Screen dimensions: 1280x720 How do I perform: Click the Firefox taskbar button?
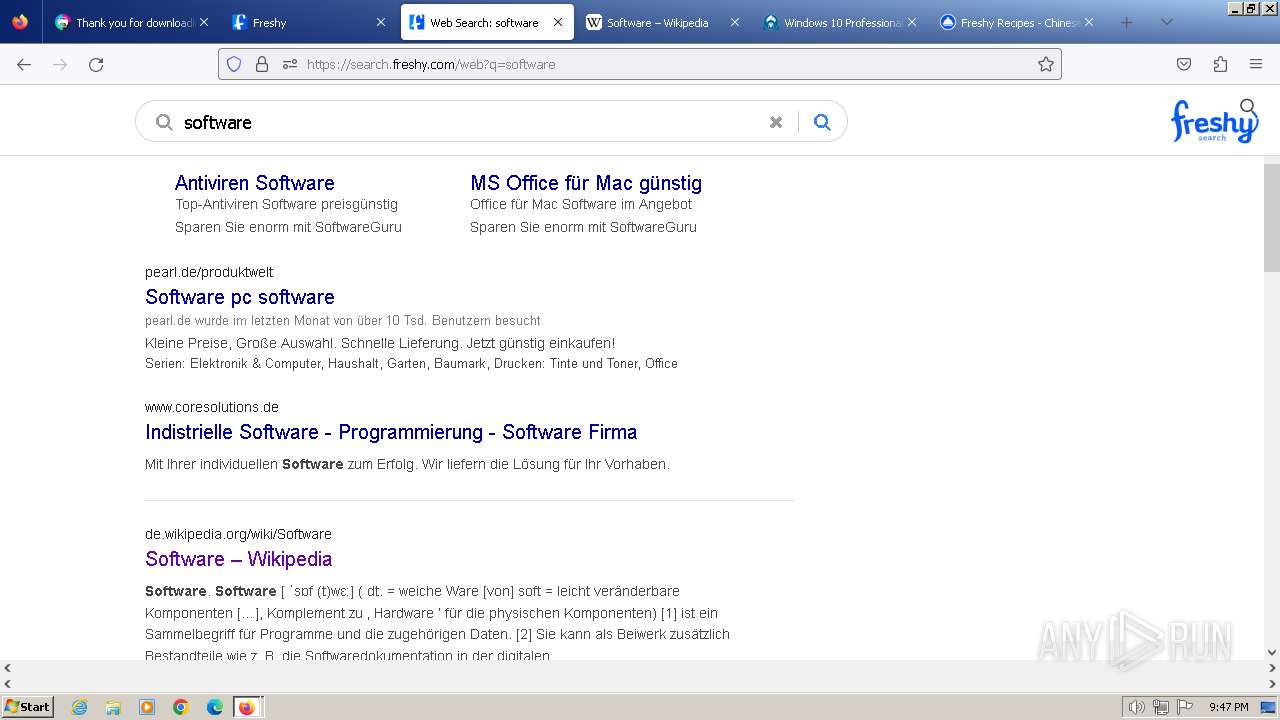pyautogui.click(x=247, y=707)
